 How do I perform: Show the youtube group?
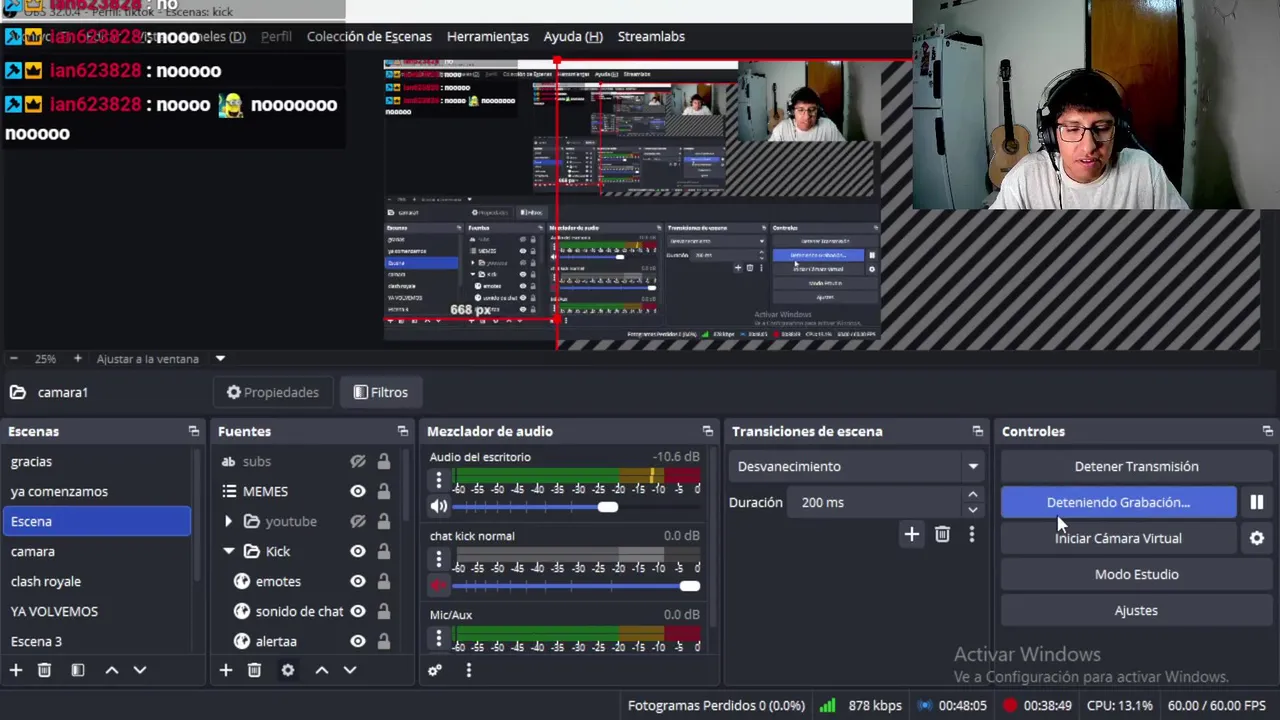358,521
